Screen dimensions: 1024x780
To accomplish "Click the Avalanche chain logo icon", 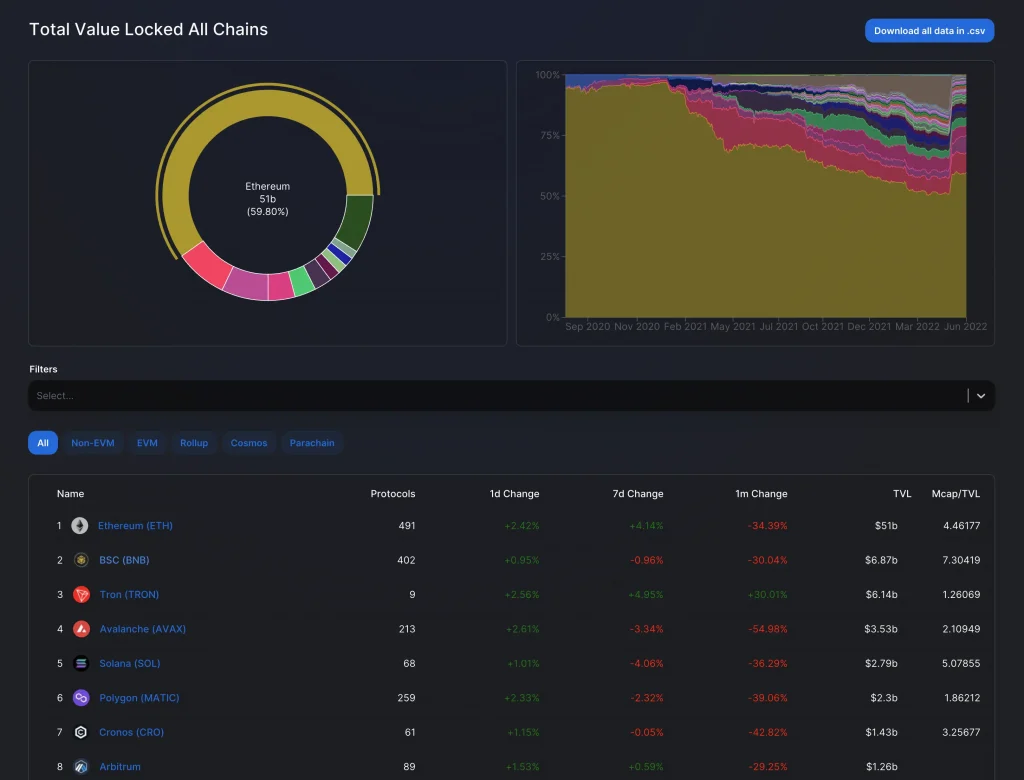I will [81, 629].
